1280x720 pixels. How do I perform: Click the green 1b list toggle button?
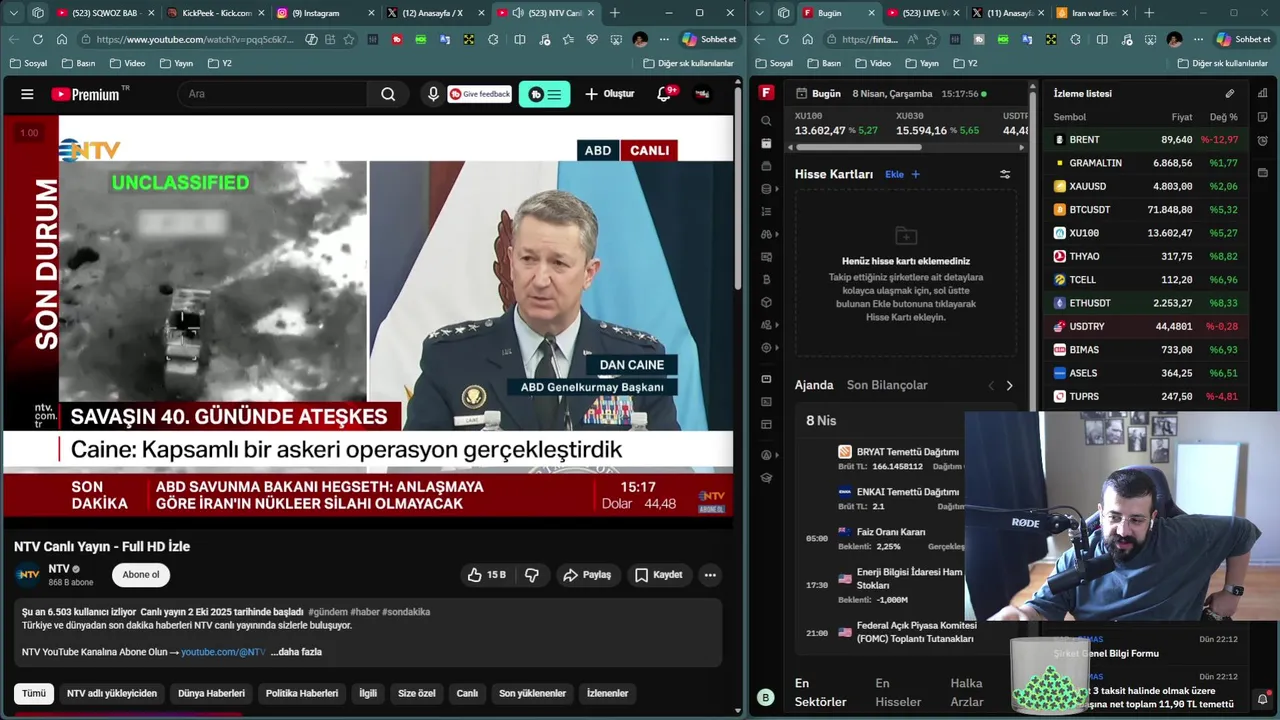[x=544, y=94]
